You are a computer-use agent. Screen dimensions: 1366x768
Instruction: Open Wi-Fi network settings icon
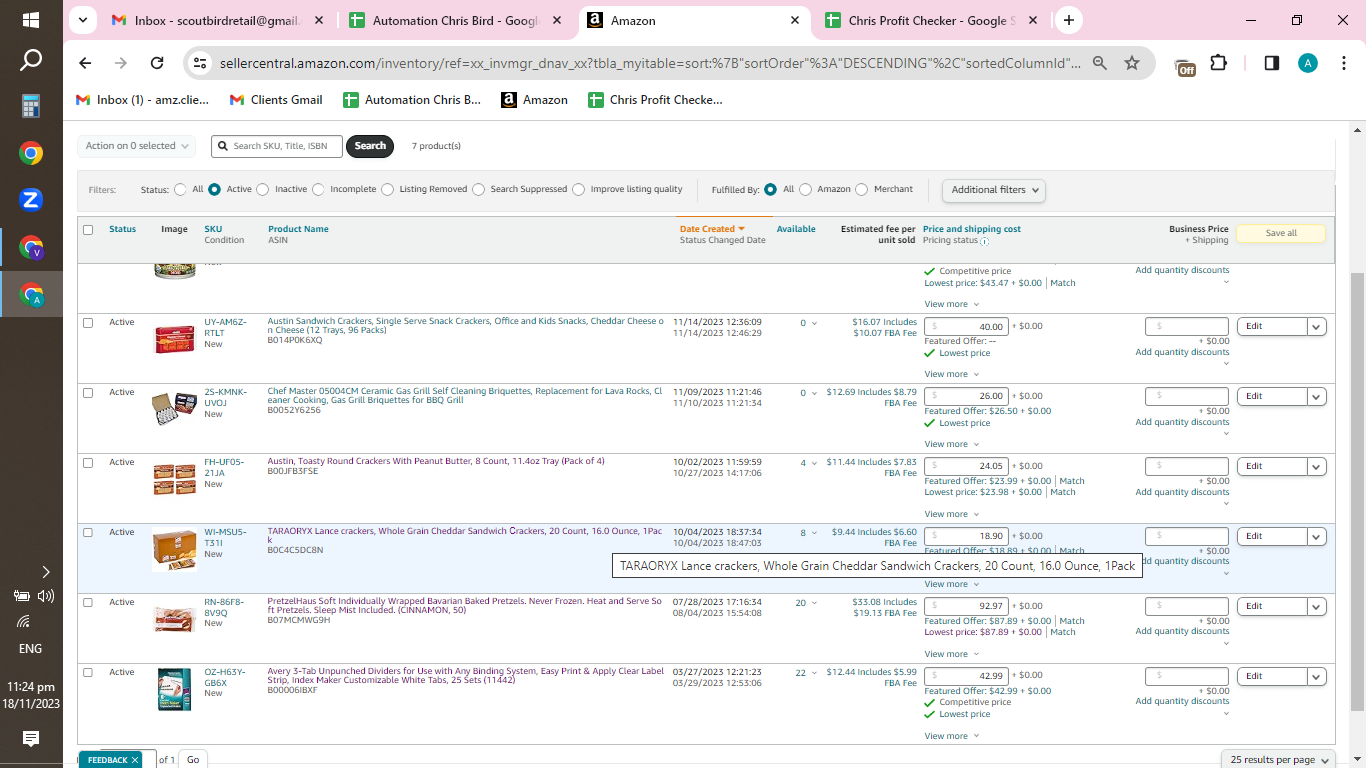pos(23,621)
